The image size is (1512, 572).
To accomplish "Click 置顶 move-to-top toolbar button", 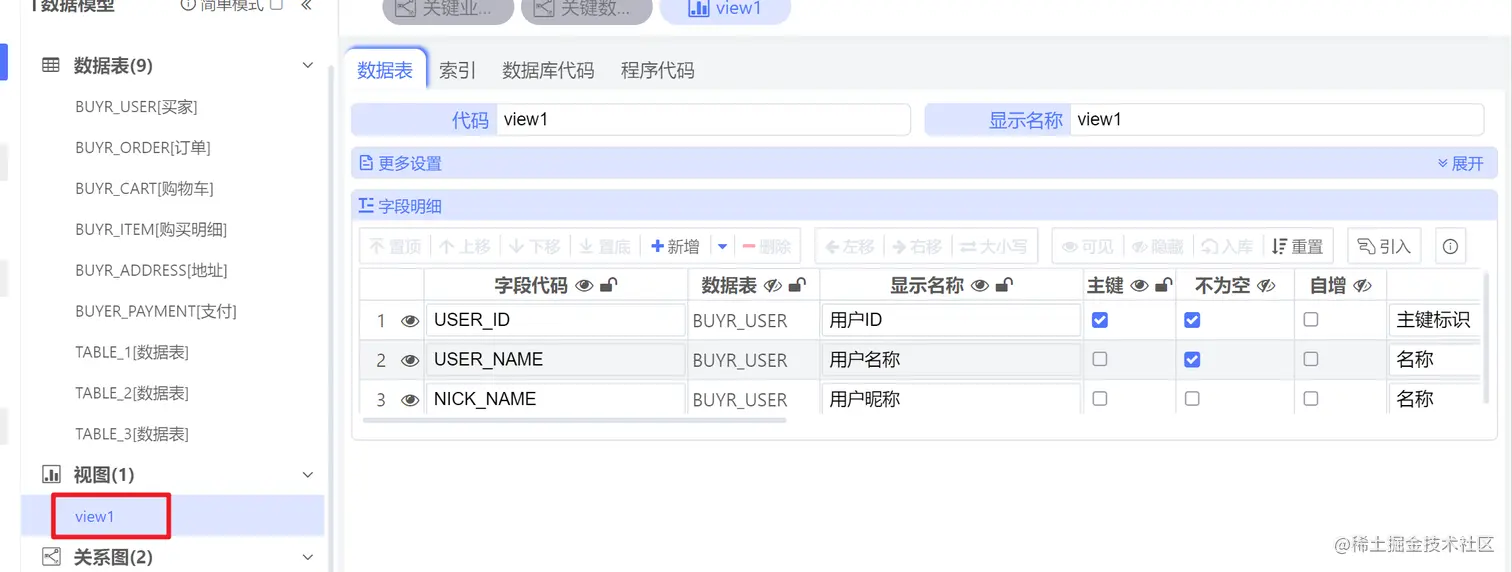I will 396,246.
